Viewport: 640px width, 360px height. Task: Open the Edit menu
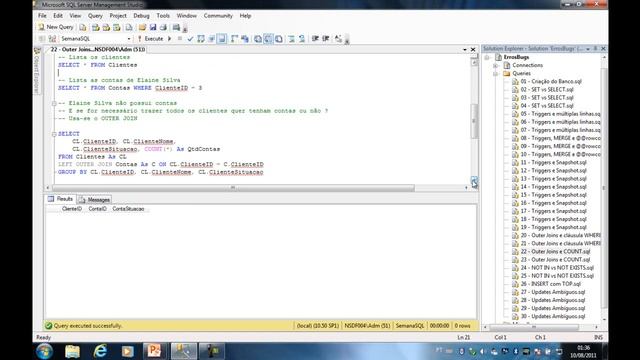pyautogui.click(x=58, y=16)
